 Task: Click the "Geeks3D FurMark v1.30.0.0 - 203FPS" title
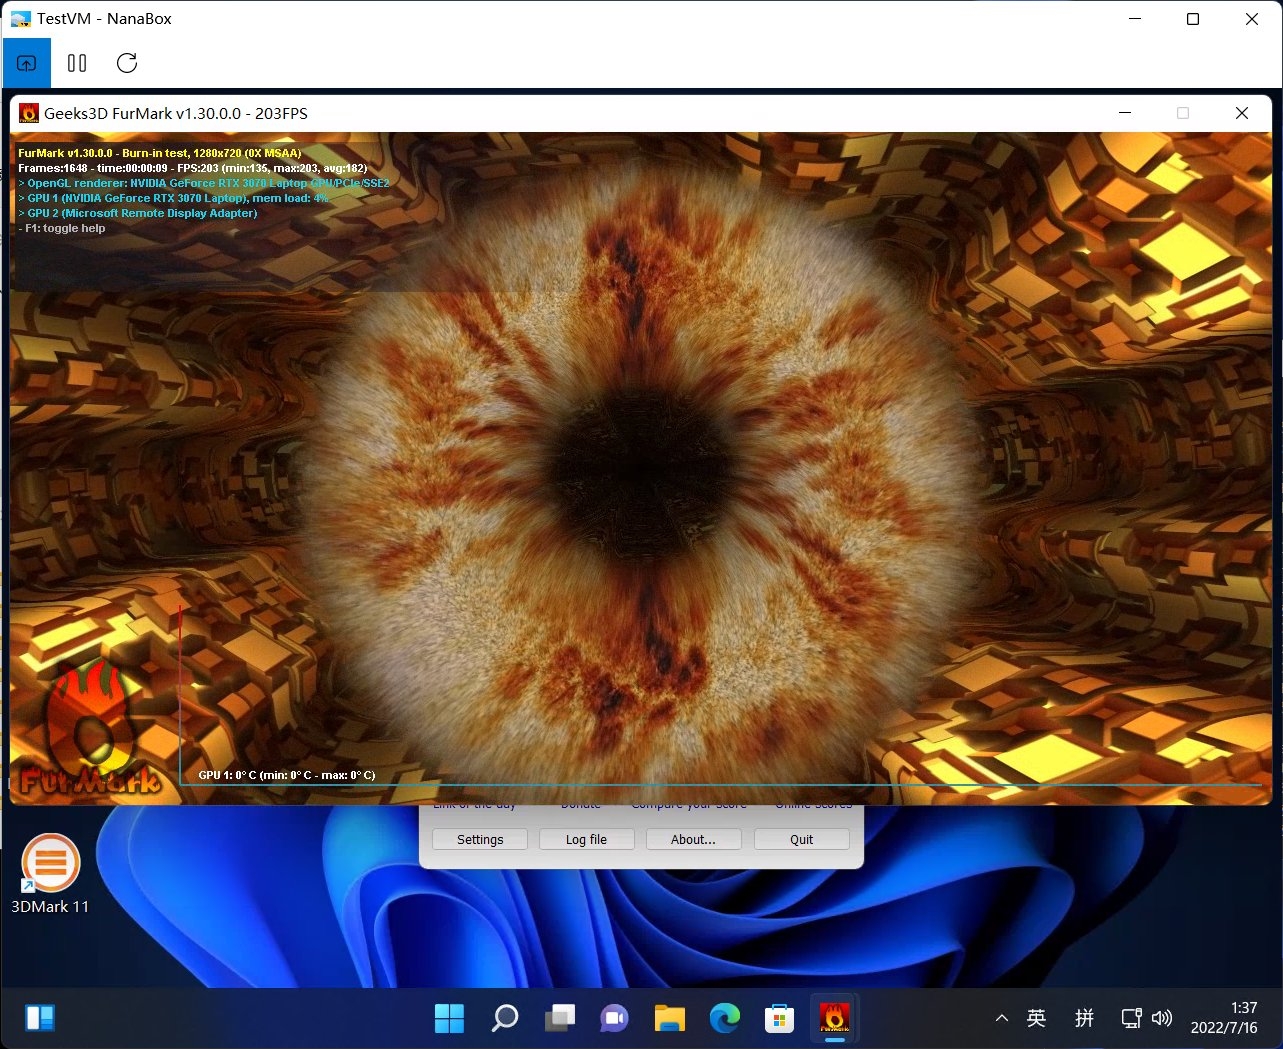coord(176,113)
